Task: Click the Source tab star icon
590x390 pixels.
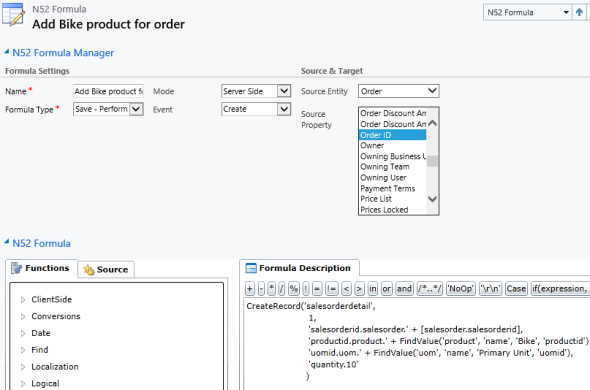Action: click(88, 270)
